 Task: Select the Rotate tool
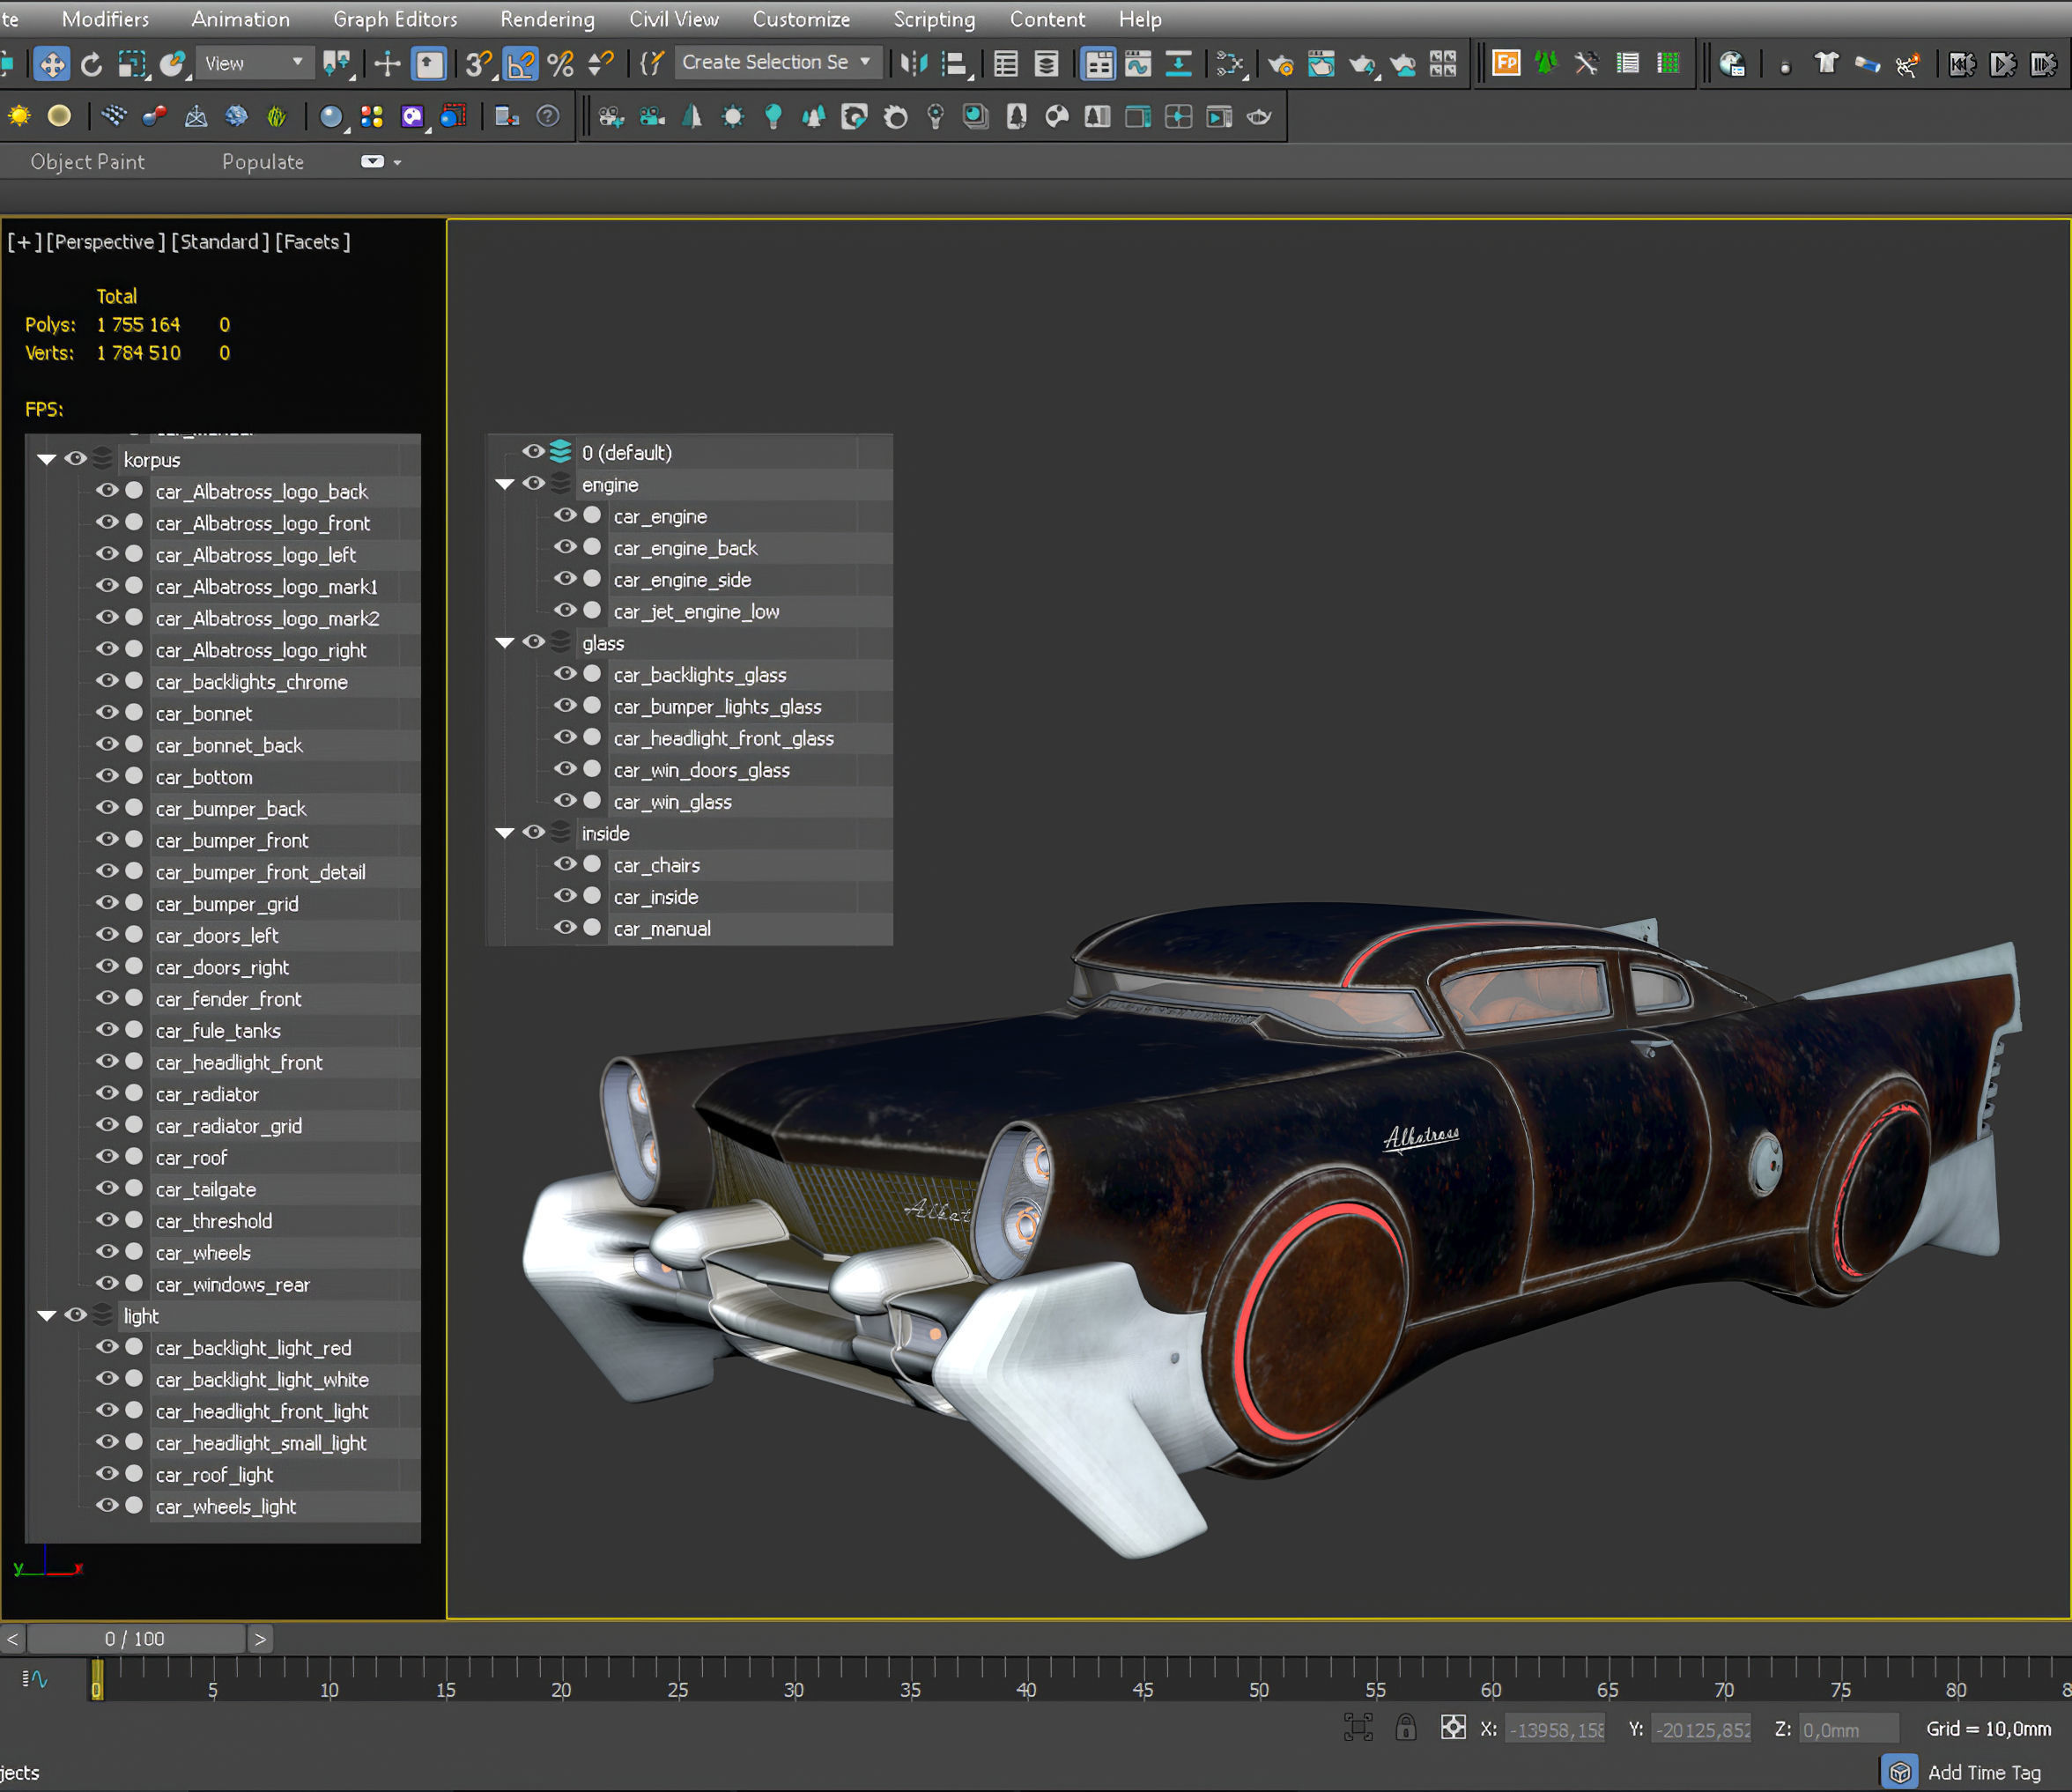pos(91,64)
